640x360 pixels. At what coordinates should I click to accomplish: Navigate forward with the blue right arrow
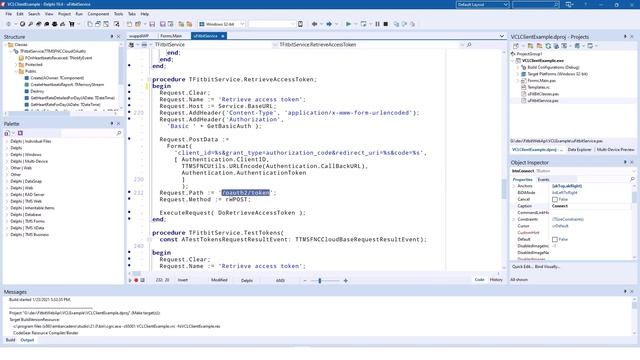point(329,24)
